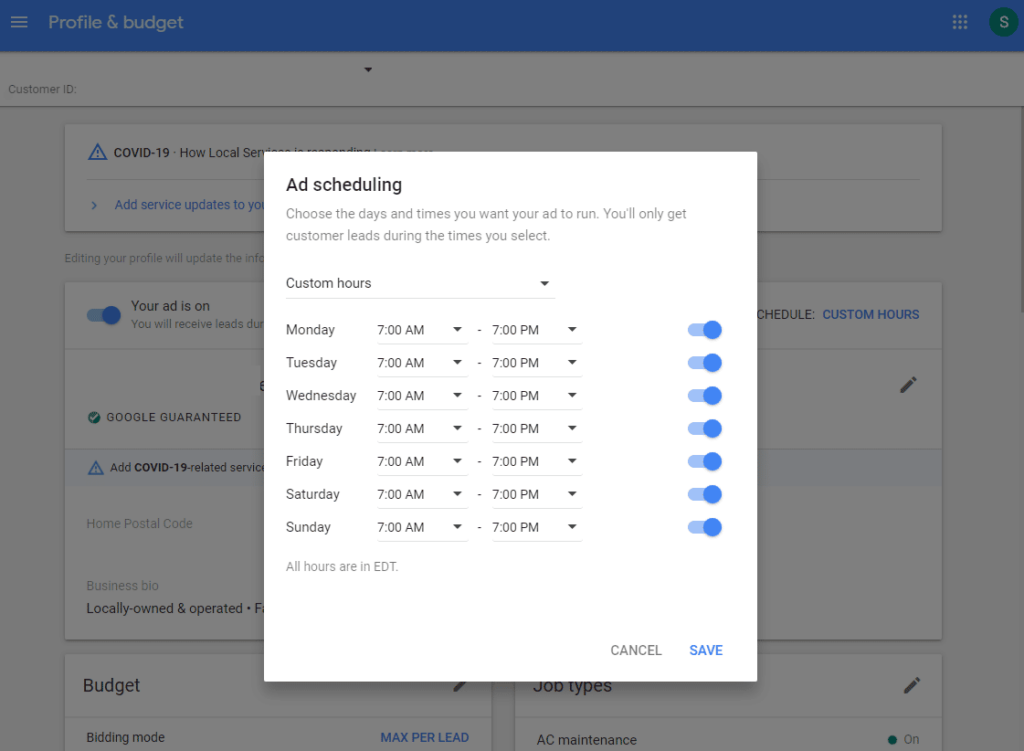The height and width of the screenshot is (751, 1024).
Task: Expand the 'Add service updates' section
Action: [94, 204]
